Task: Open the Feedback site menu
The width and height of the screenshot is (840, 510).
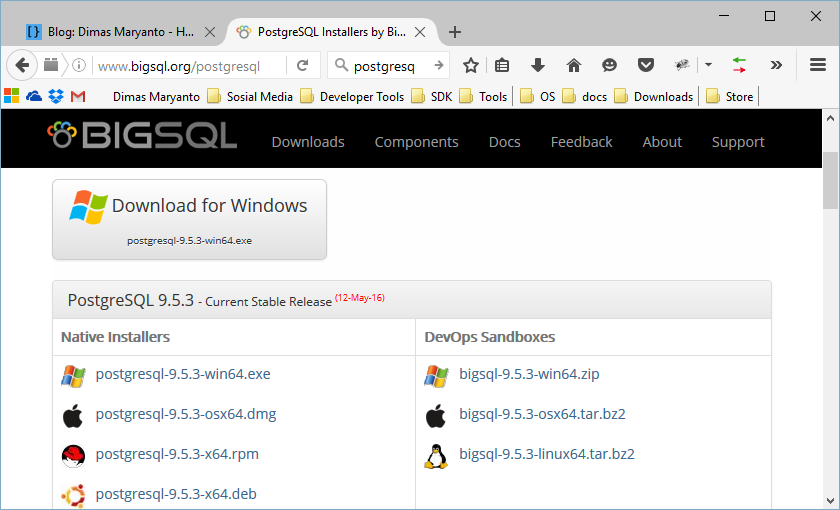Action: pos(581,142)
